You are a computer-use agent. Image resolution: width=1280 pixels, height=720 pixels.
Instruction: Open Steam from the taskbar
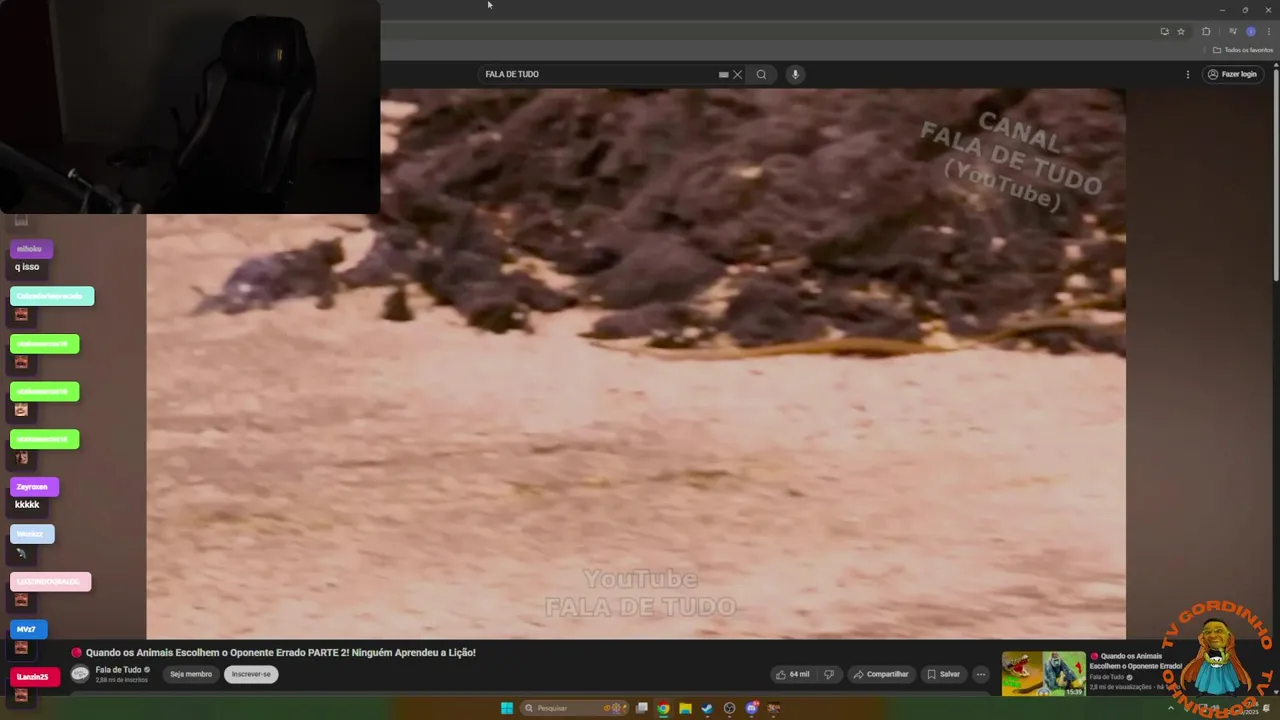click(x=707, y=708)
